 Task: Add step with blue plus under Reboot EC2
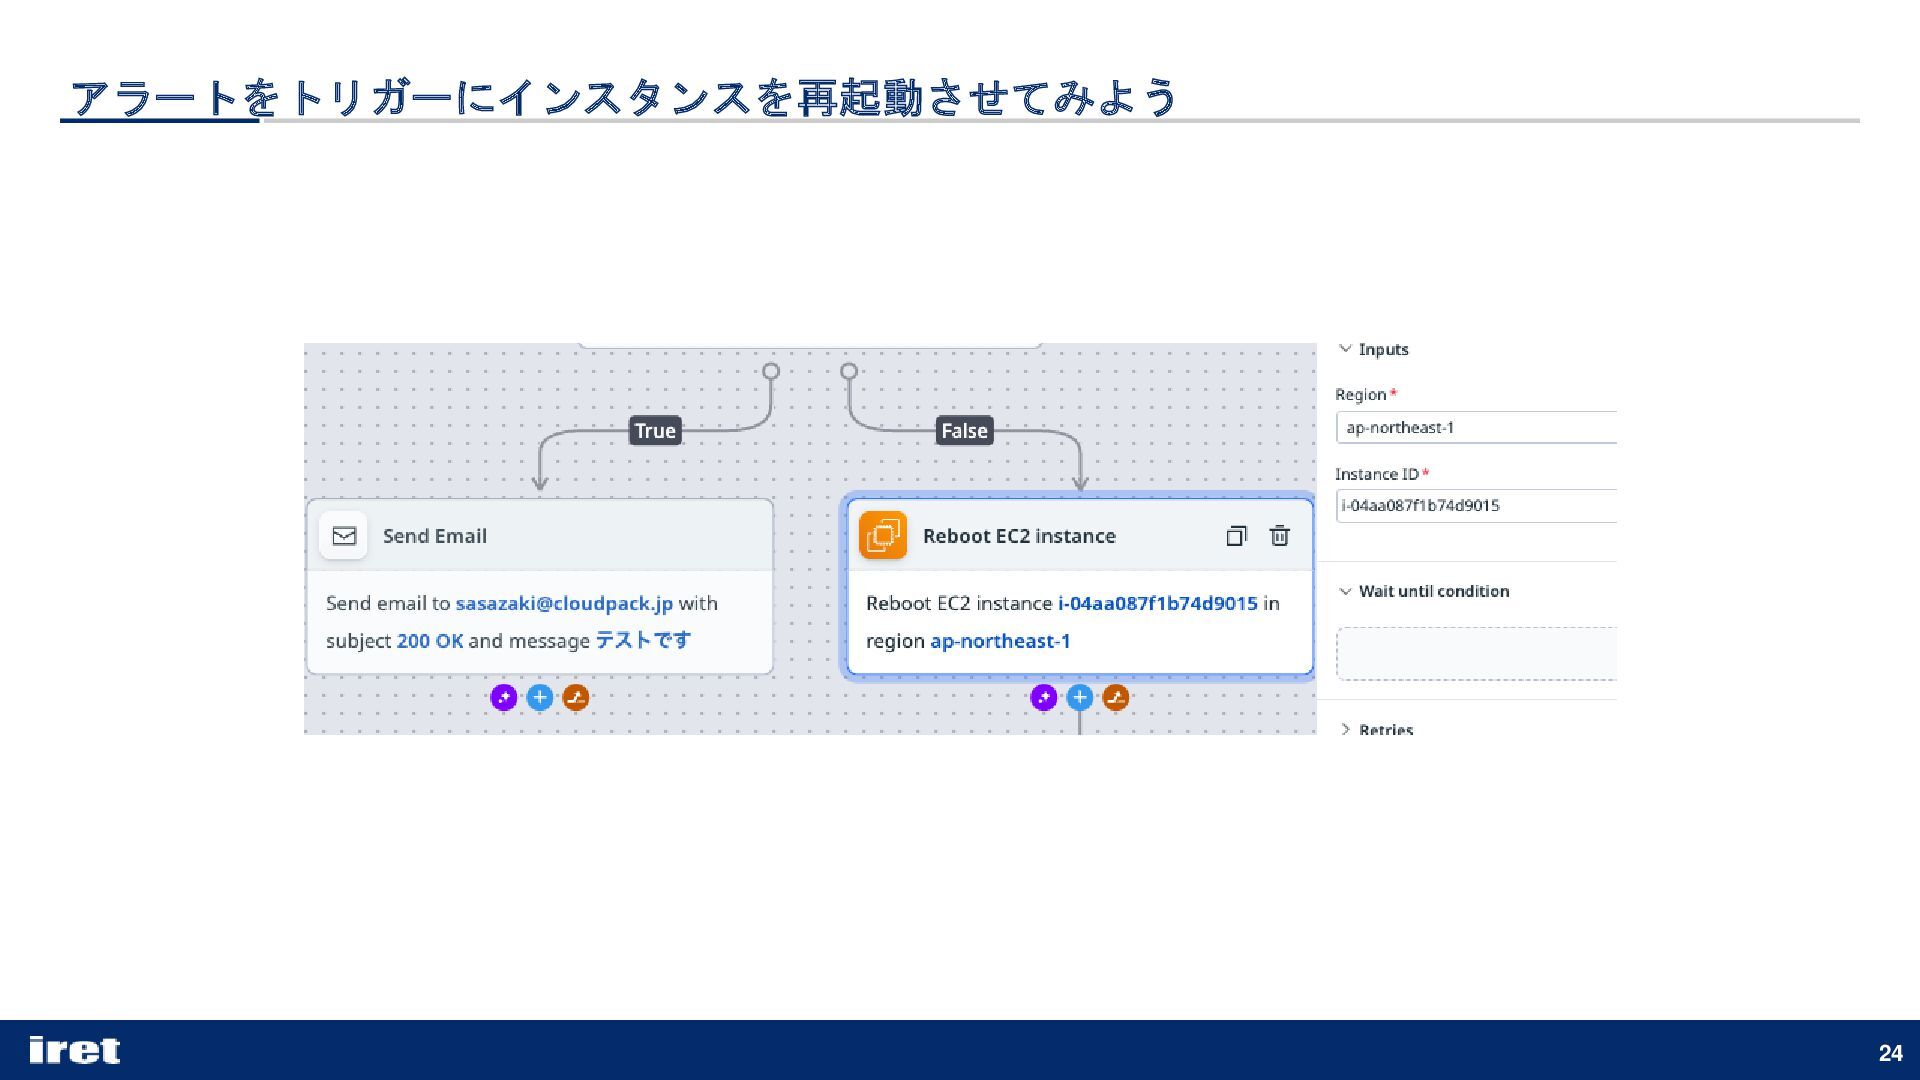coord(1080,697)
